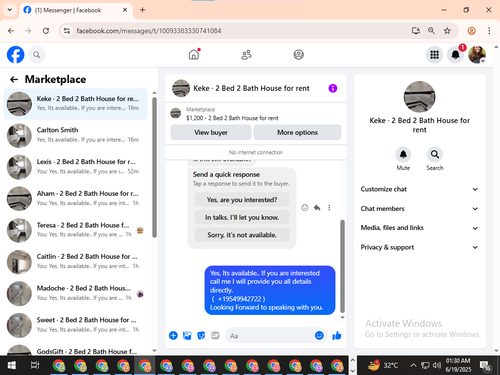The width and height of the screenshot is (500, 375).
Task: Open the Aham 2 Bed 2 Bath conversation
Action: (x=75, y=198)
